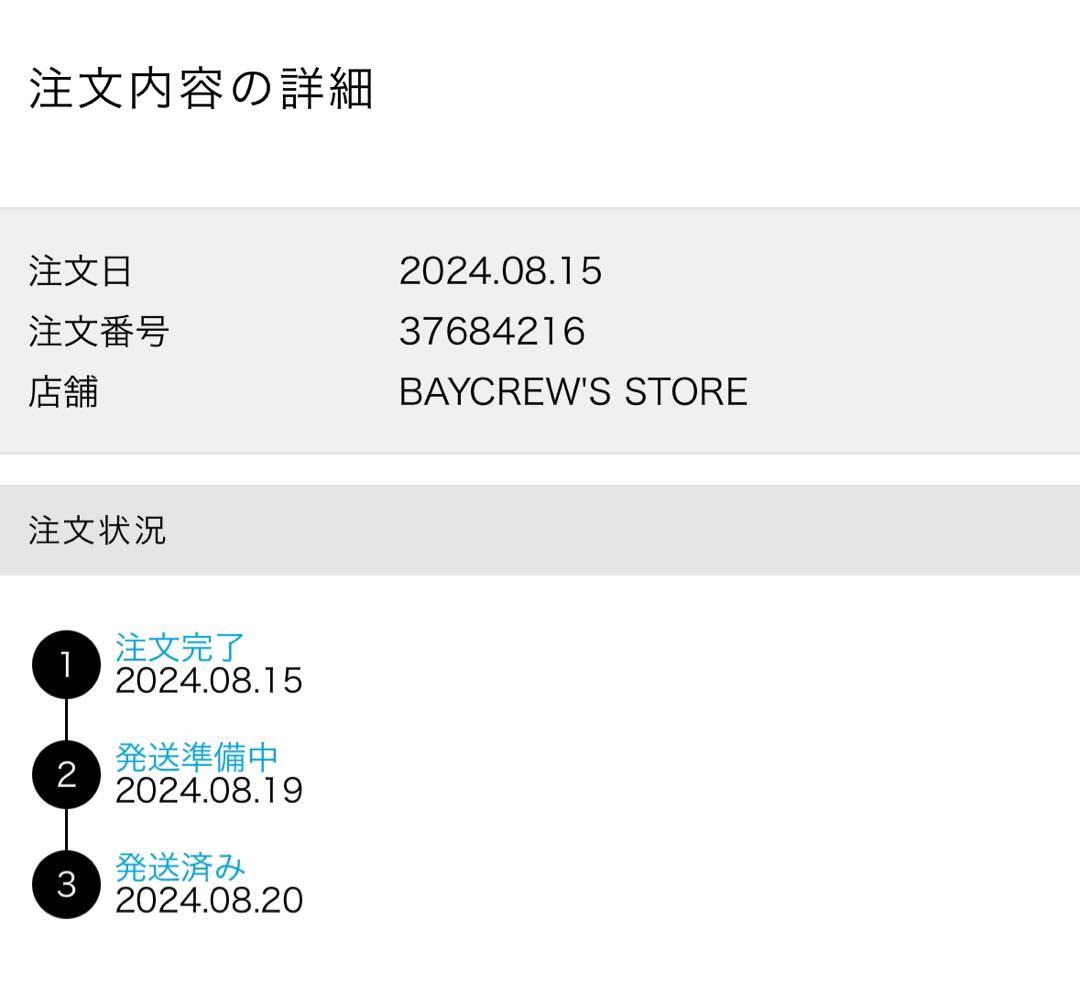
Task: Click the step 2 circle icon
Action: click(66, 775)
